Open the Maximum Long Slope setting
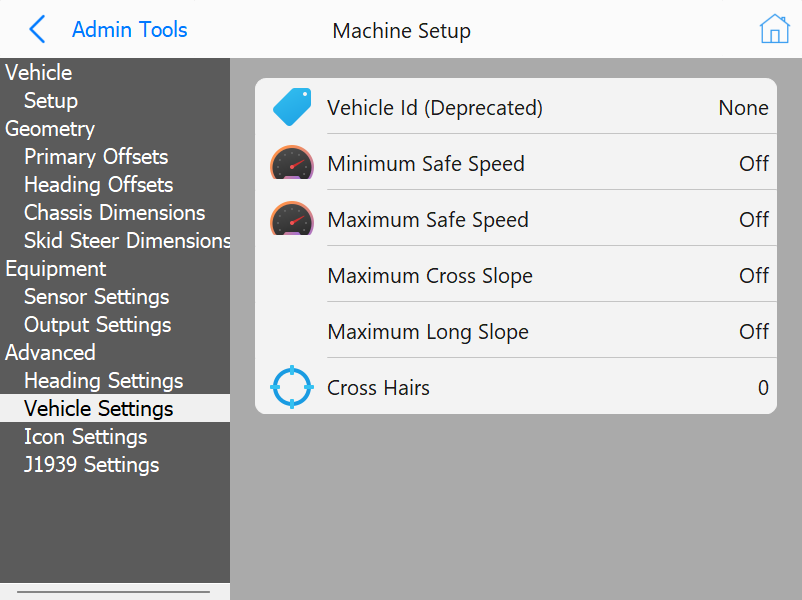This screenshot has width=802, height=600. point(516,330)
